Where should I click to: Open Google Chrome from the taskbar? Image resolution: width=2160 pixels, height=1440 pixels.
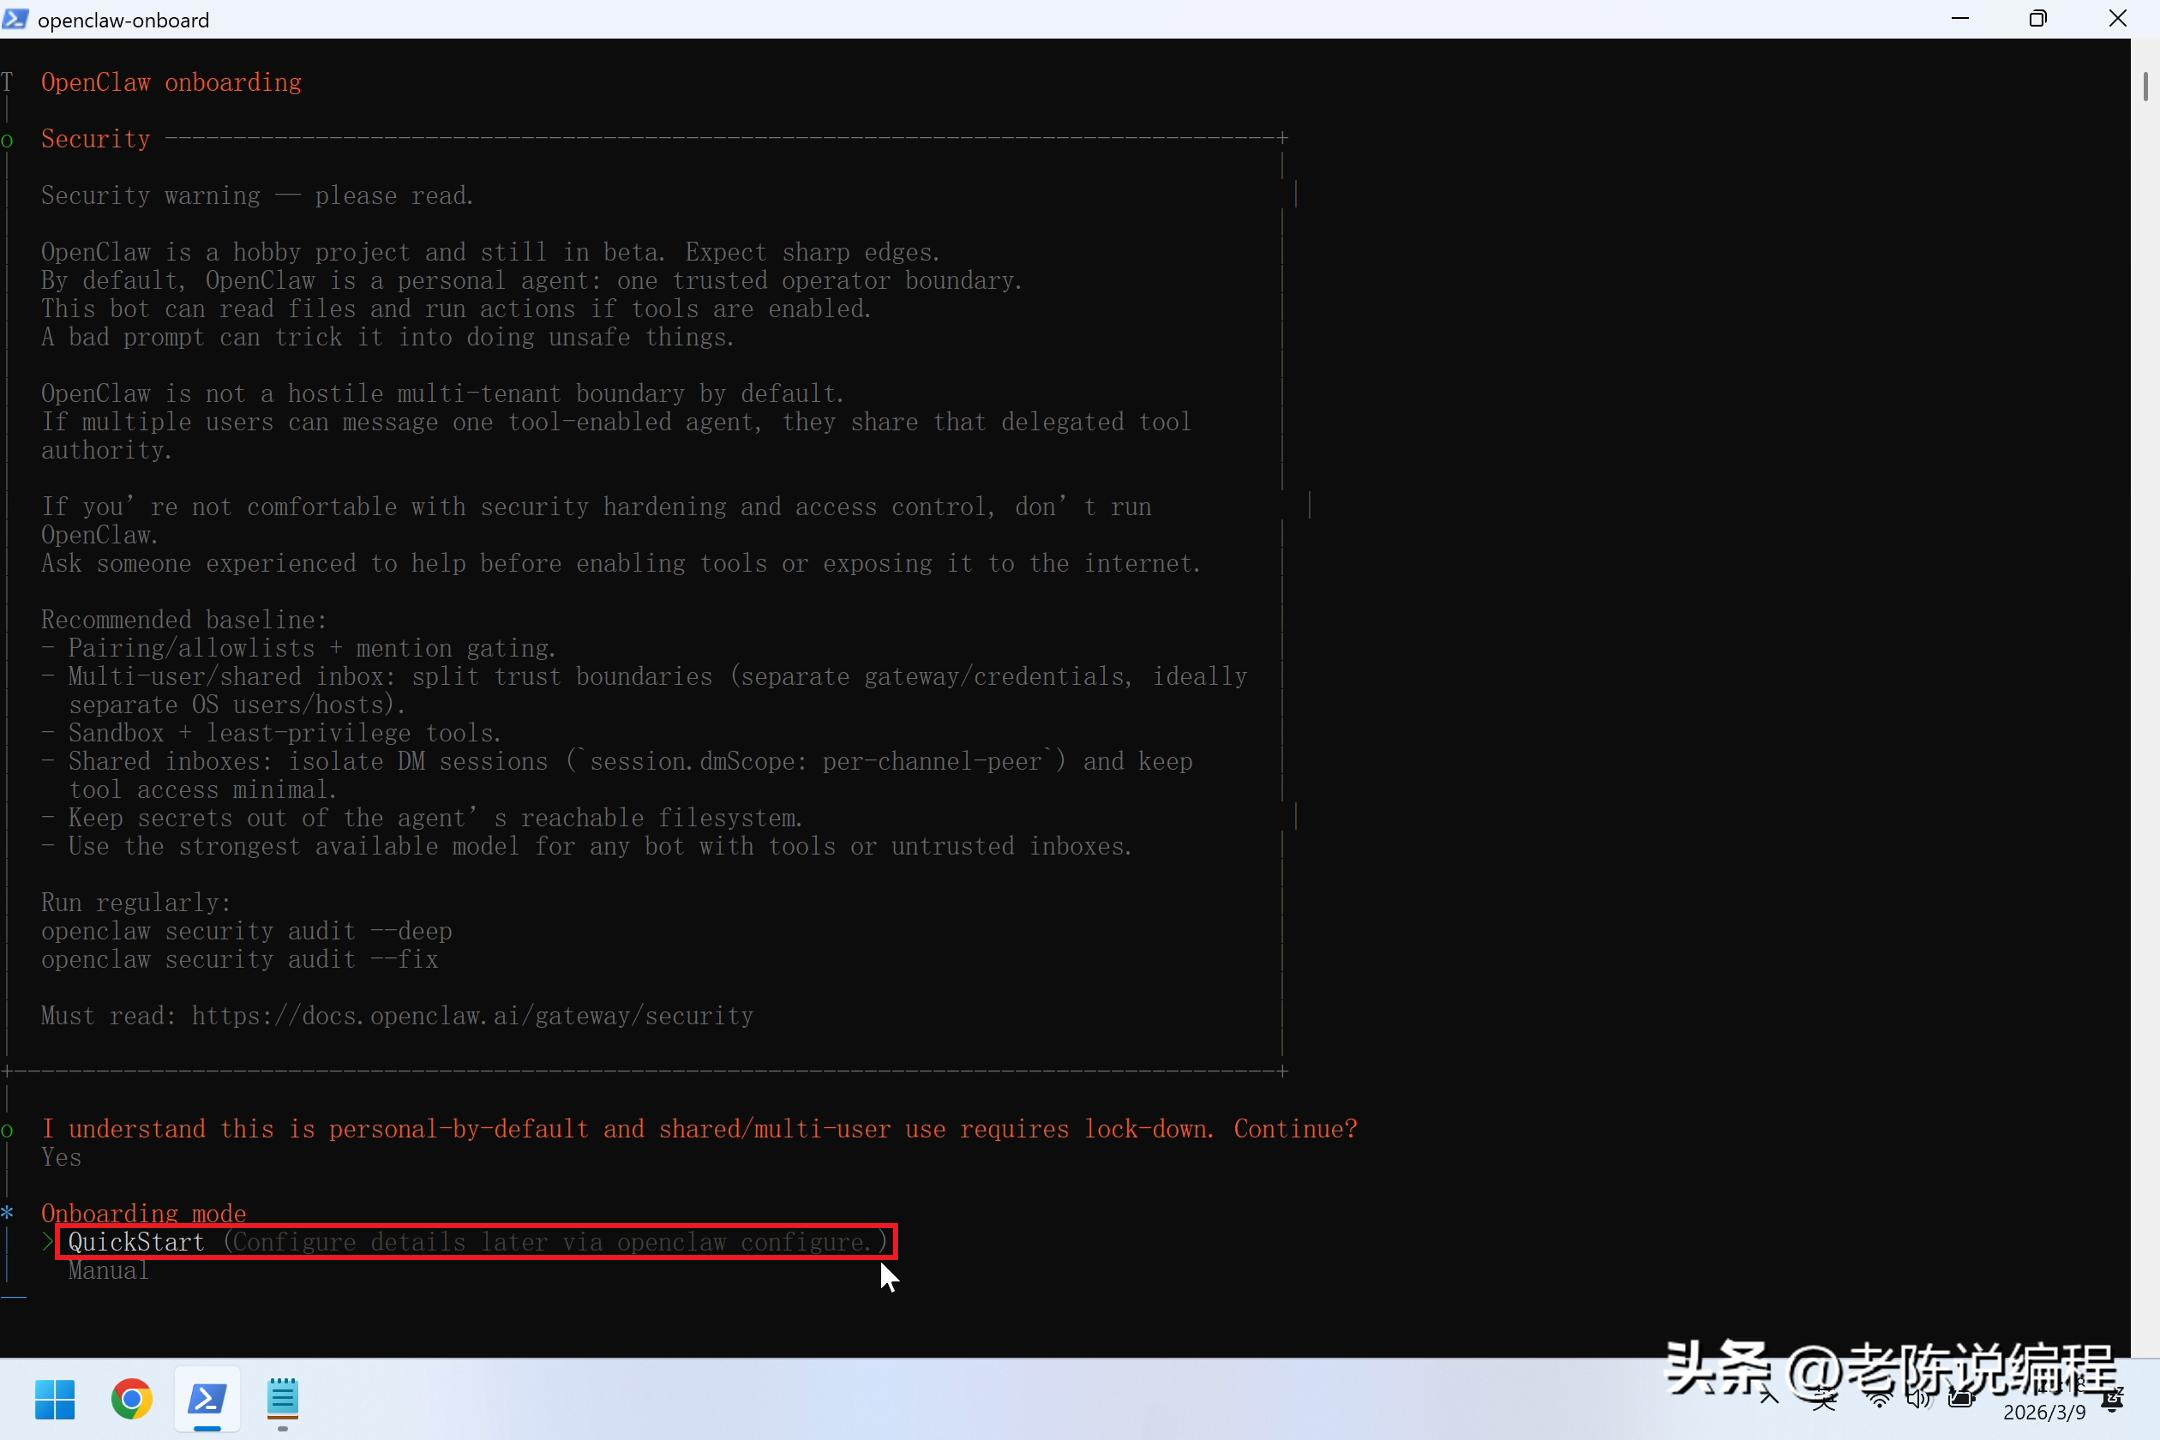click(x=131, y=1399)
